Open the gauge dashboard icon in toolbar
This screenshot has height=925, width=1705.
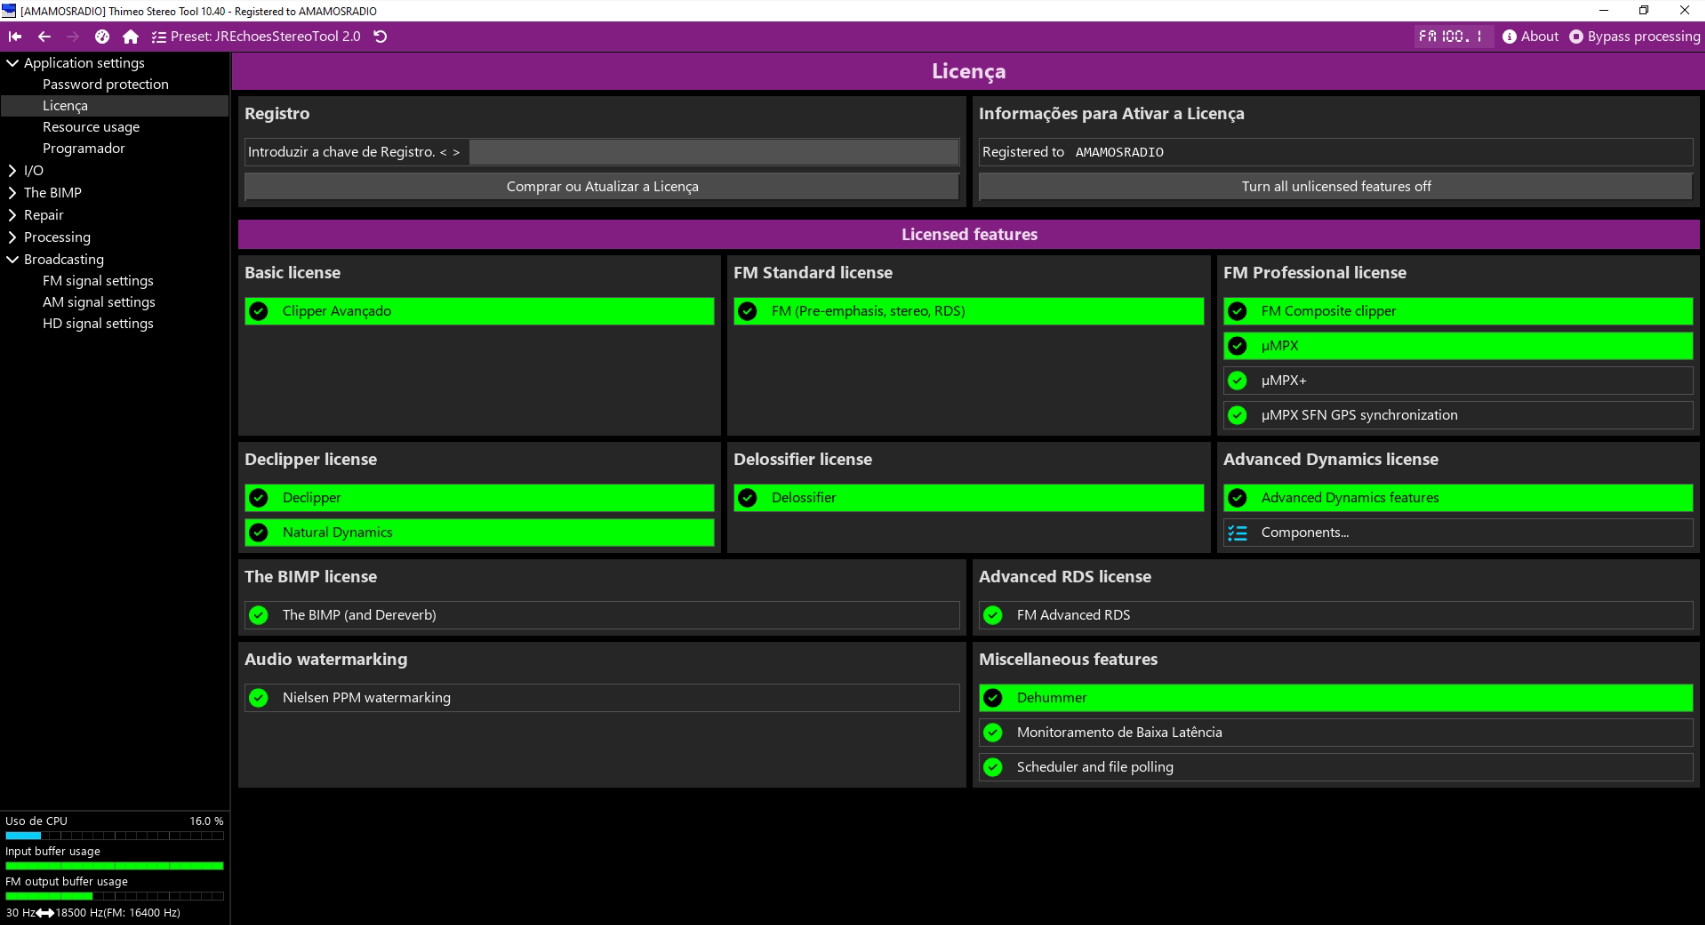102,36
